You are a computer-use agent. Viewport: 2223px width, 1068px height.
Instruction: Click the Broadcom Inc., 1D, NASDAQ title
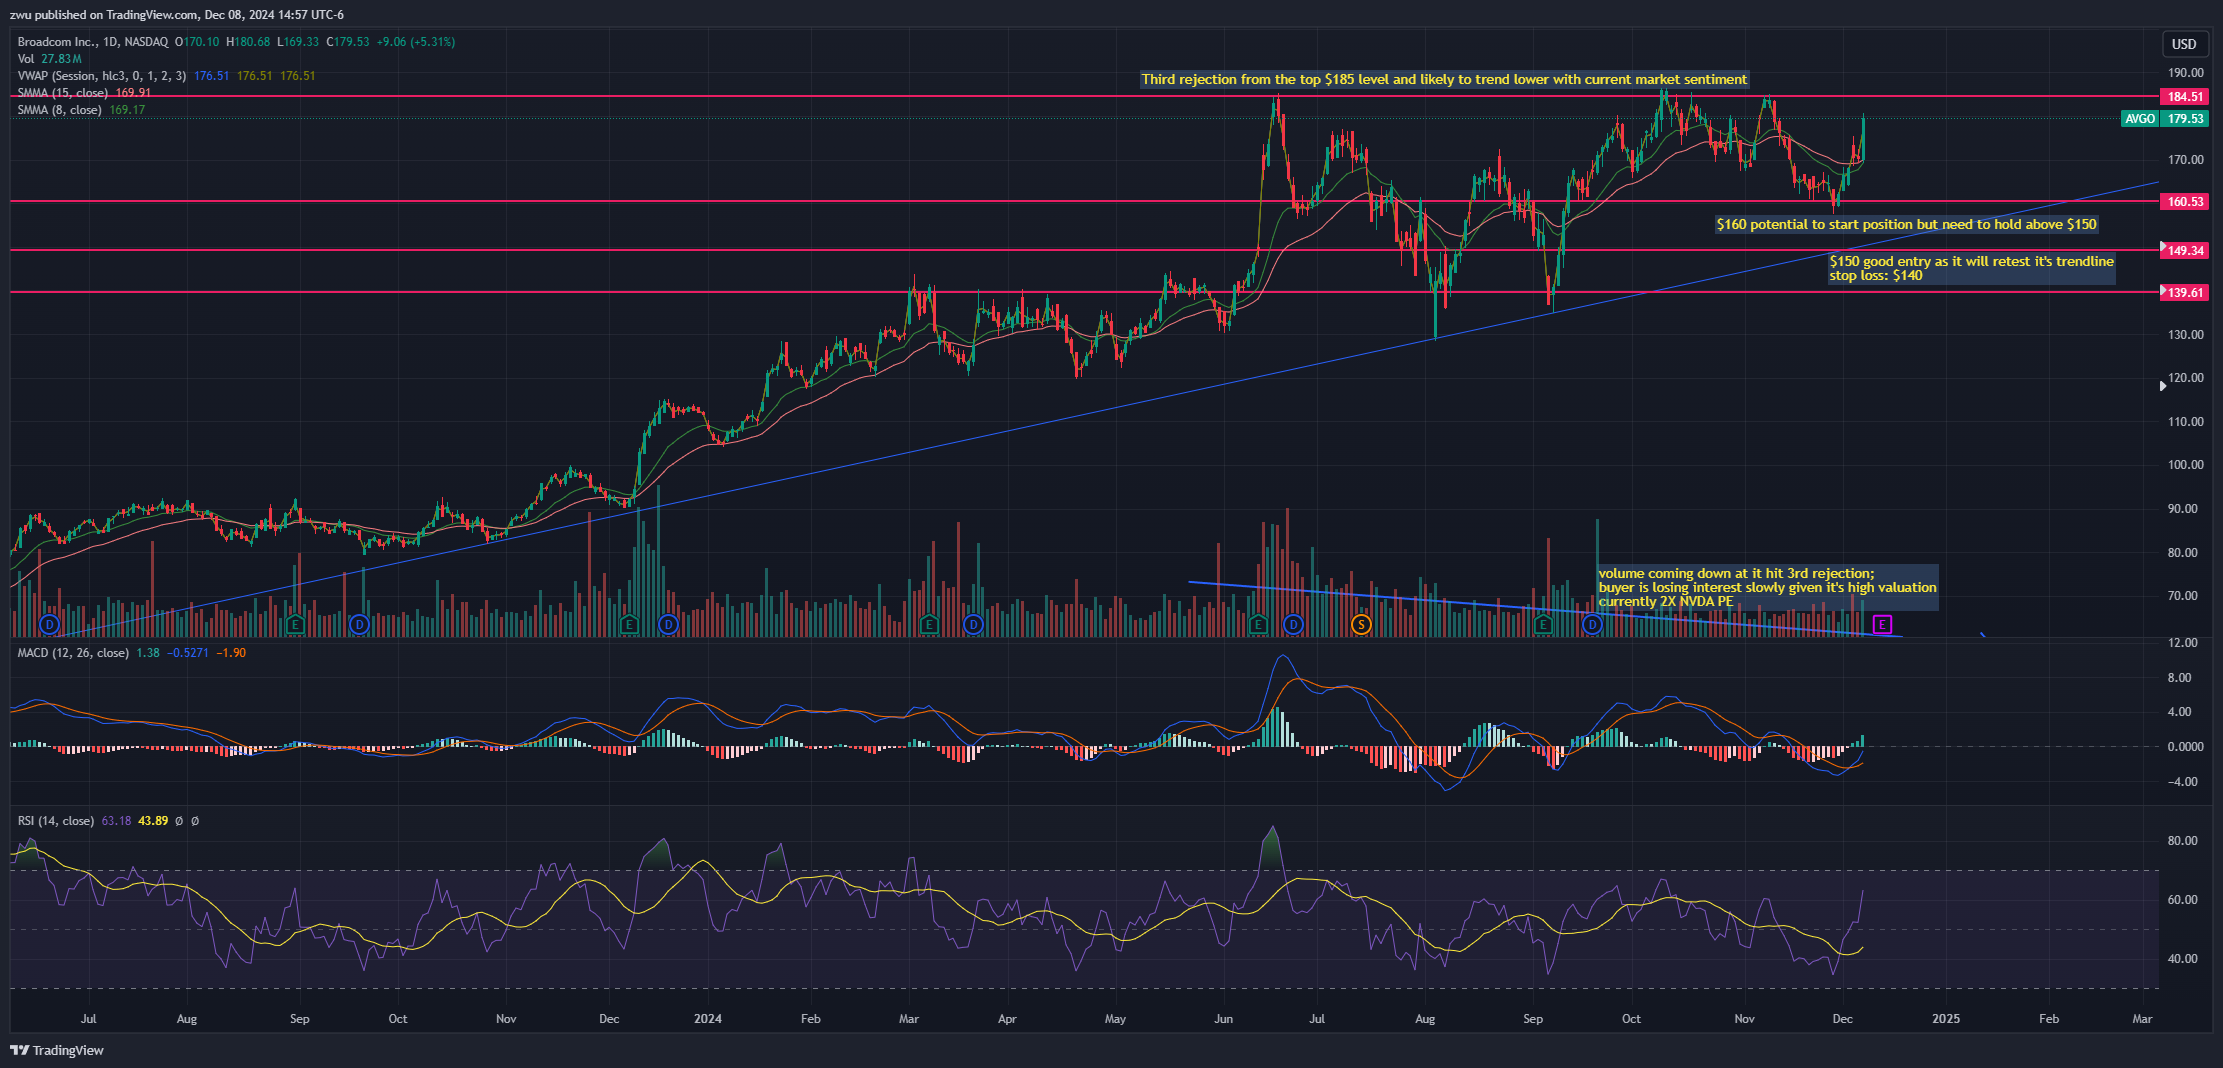[x=93, y=42]
